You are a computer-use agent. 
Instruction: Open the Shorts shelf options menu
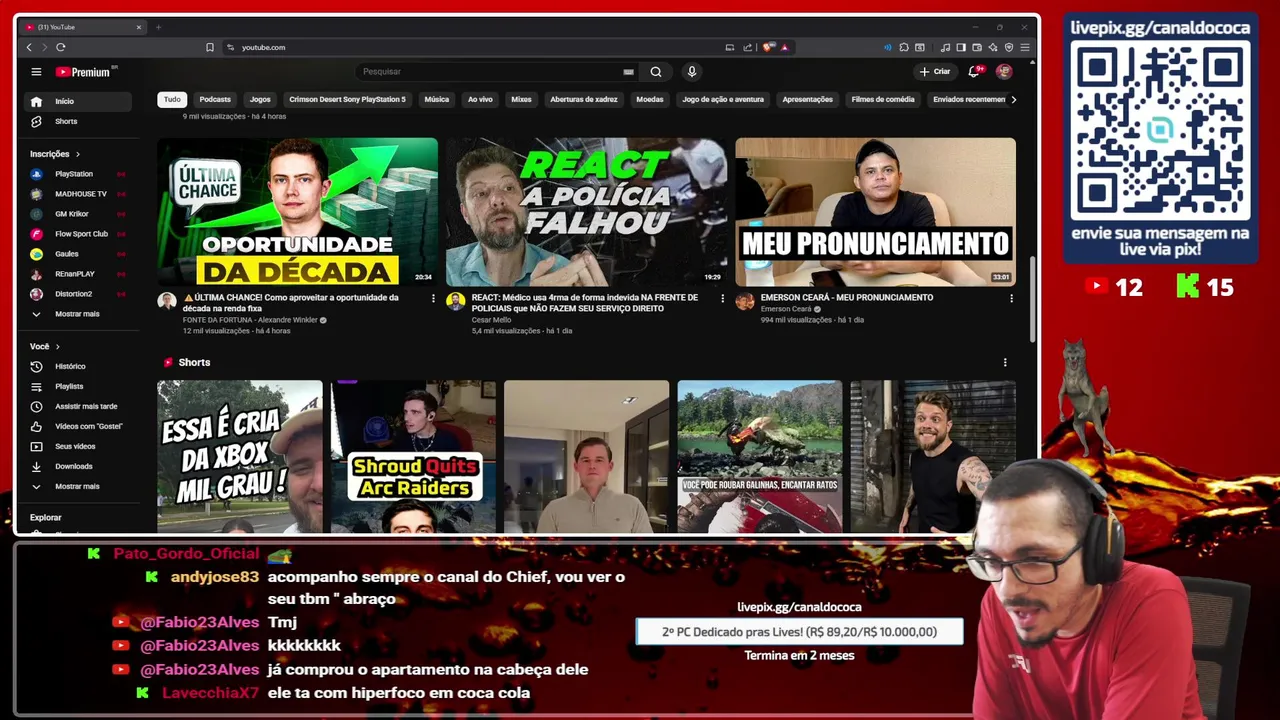[1005, 362]
